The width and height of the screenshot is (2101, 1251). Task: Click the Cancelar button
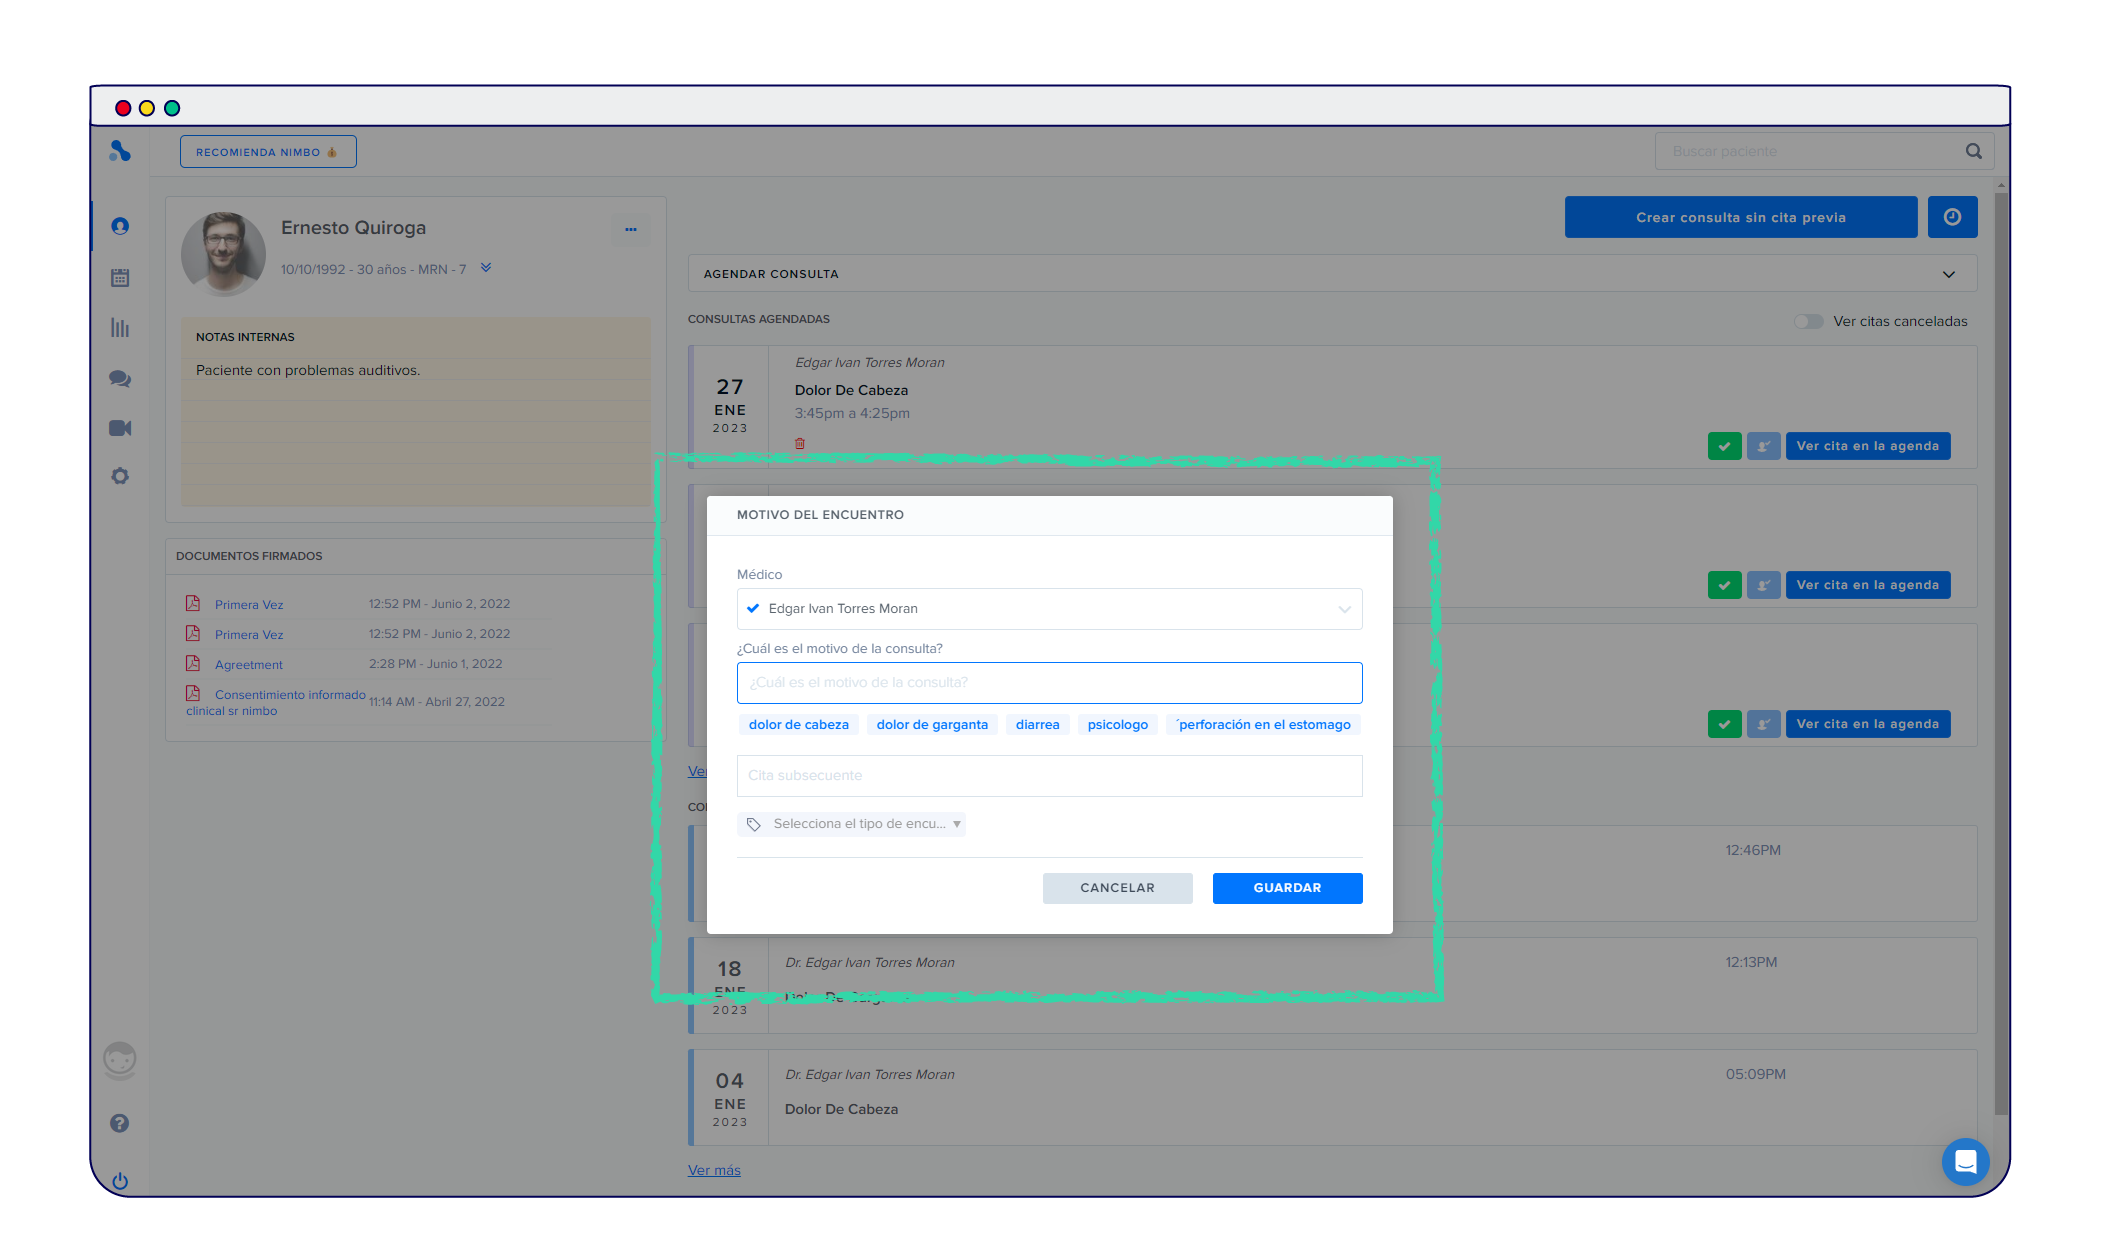tap(1117, 888)
